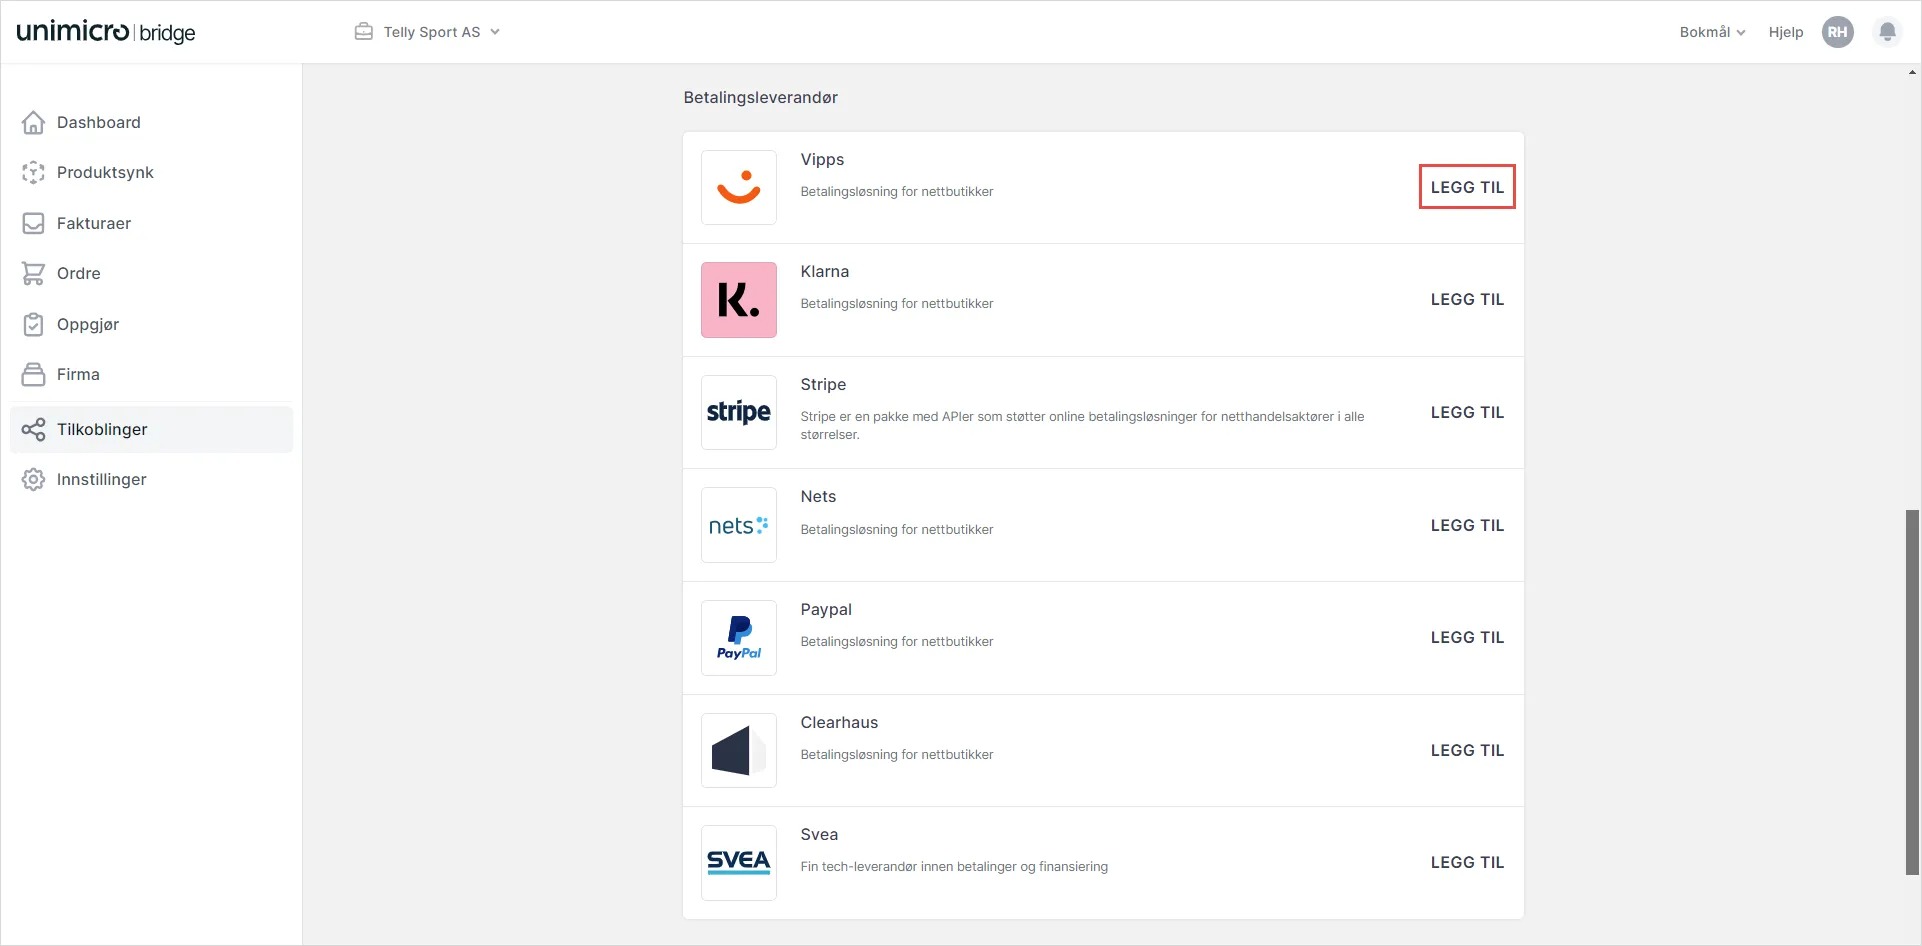Open notifications bell icon

pyautogui.click(x=1887, y=32)
